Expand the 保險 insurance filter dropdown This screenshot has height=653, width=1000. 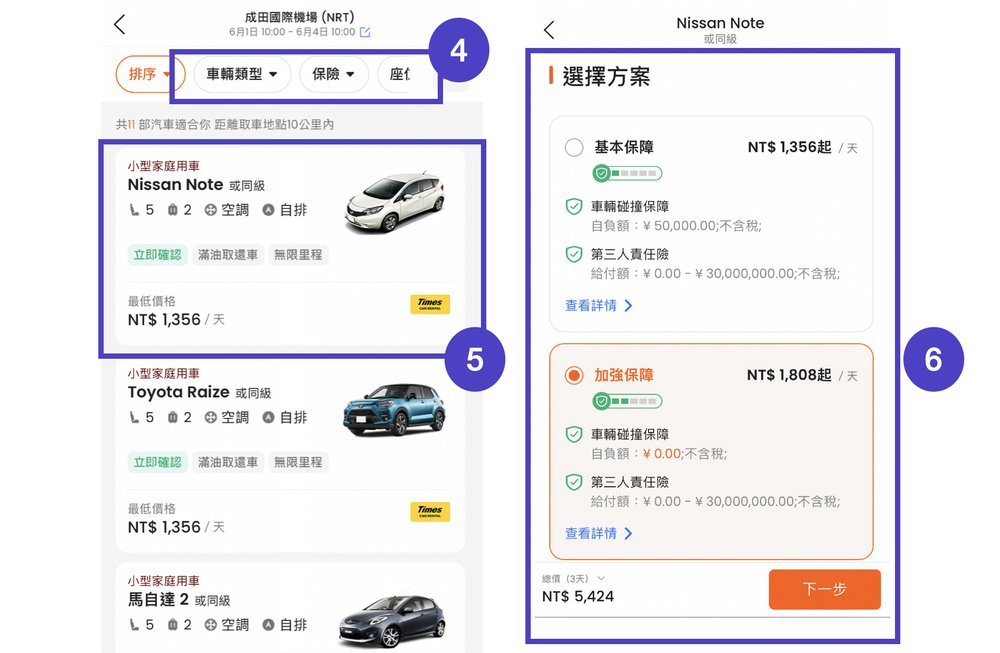[x=333, y=74]
